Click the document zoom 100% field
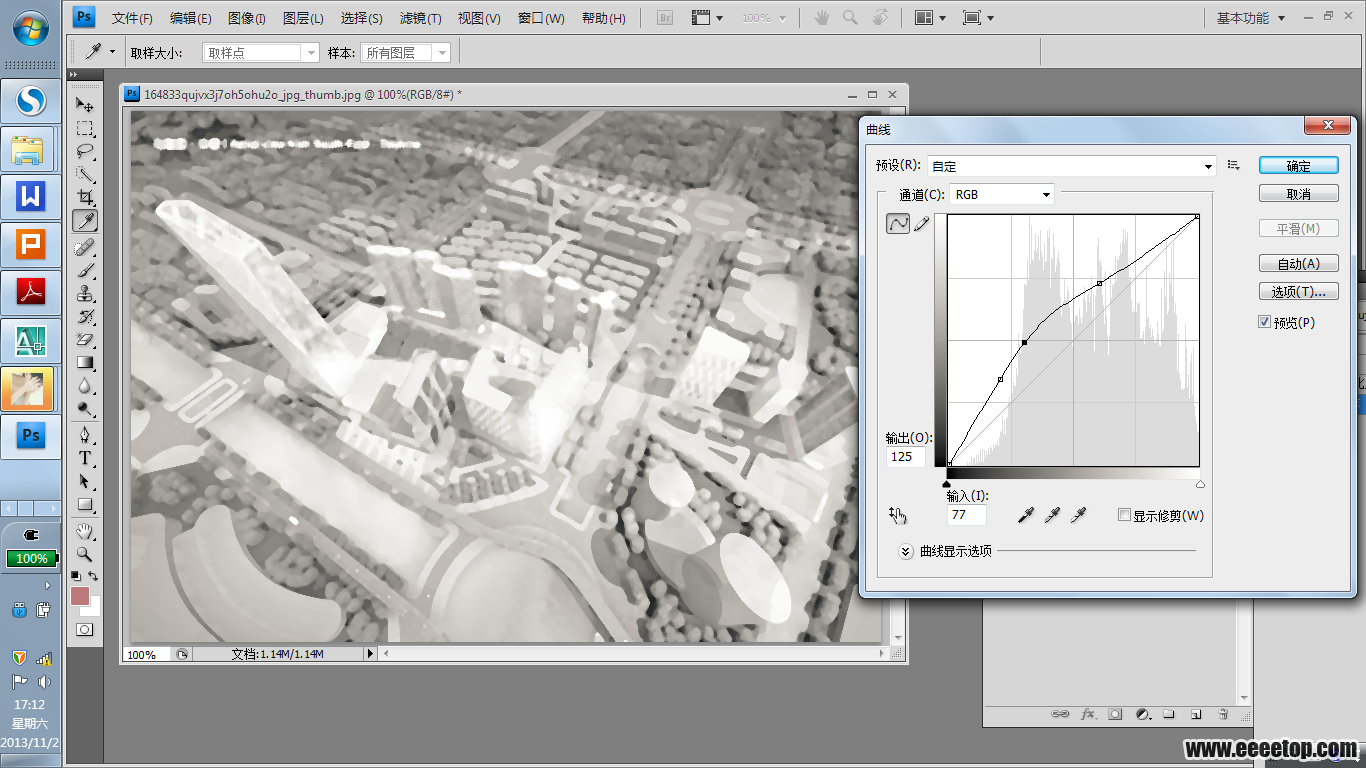Image resolution: width=1366 pixels, height=768 pixels. tap(146, 654)
